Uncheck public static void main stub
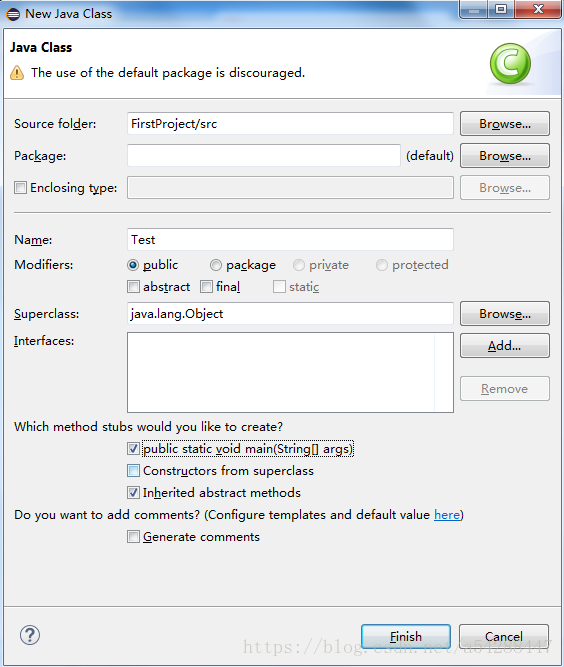Image resolution: width=564 pixels, height=667 pixels. click(x=133, y=449)
